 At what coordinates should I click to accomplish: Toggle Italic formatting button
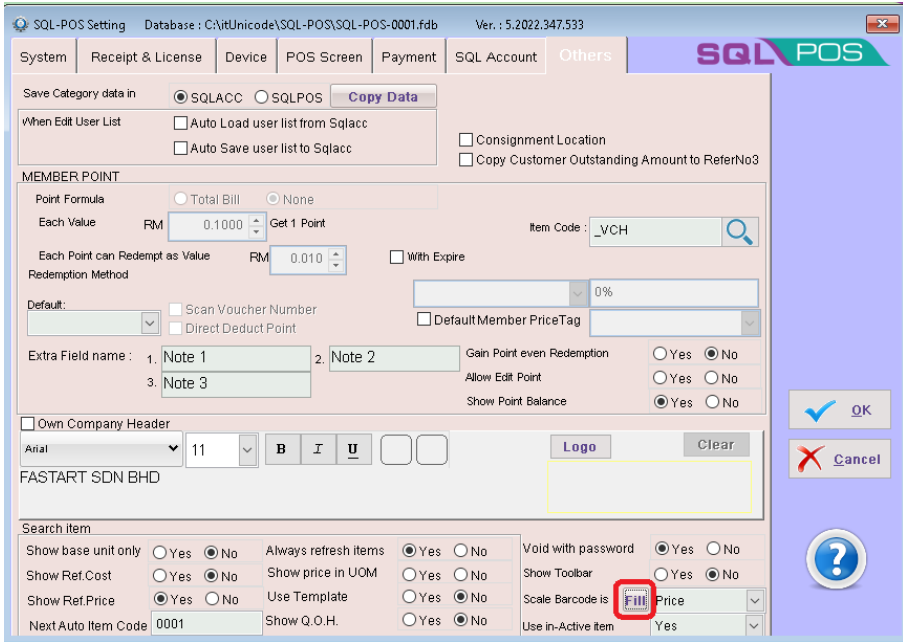click(x=317, y=450)
